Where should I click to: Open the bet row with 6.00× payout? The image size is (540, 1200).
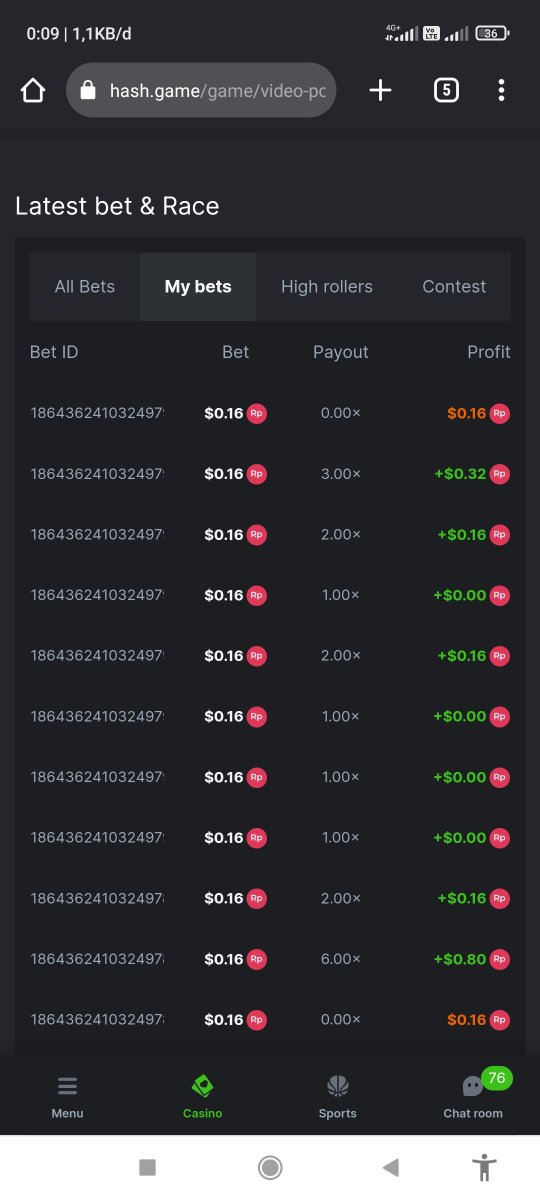click(x=270, y=959)
